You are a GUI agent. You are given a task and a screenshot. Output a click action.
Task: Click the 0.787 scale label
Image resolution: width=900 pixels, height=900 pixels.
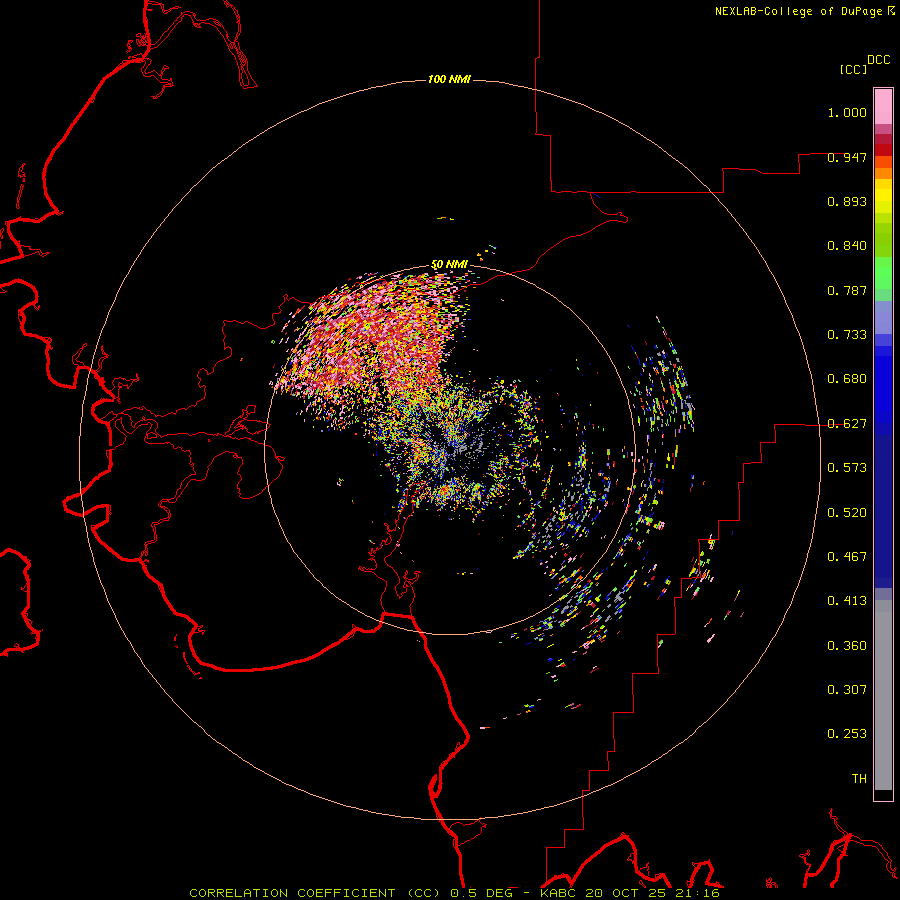click(847, 290)
